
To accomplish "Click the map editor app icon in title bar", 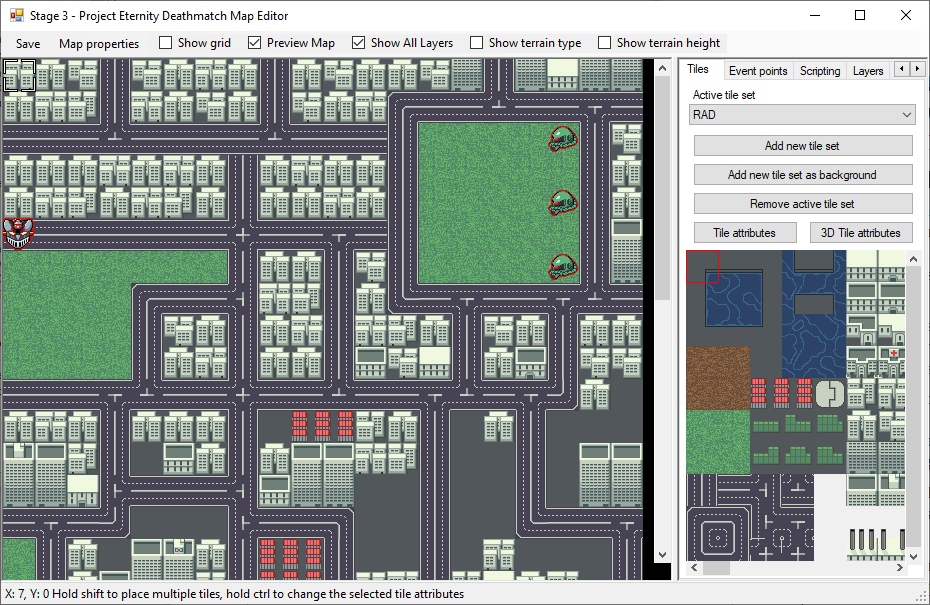I will pos(17,15).
